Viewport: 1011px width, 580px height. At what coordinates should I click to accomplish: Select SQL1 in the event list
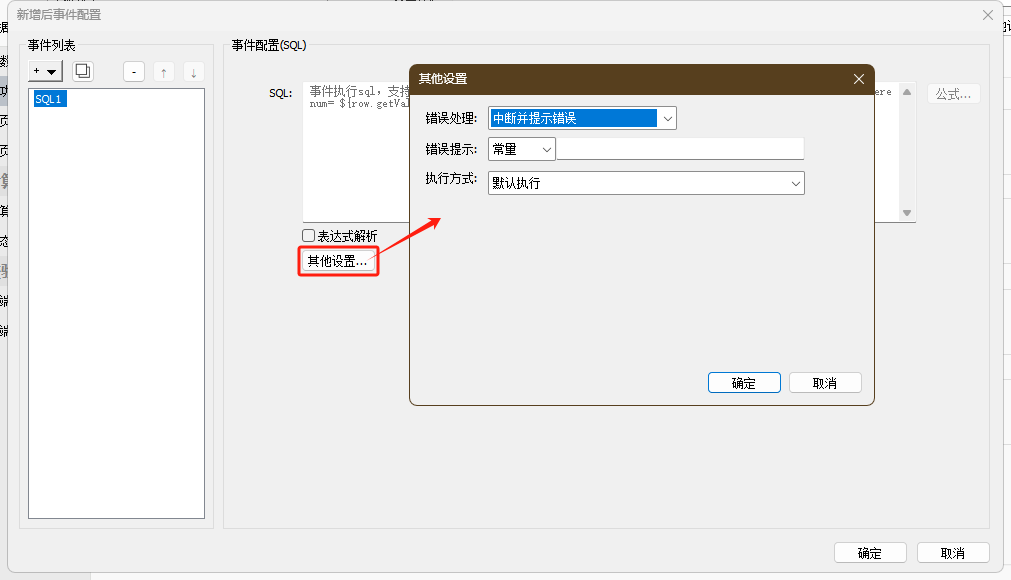click(49, 99)
